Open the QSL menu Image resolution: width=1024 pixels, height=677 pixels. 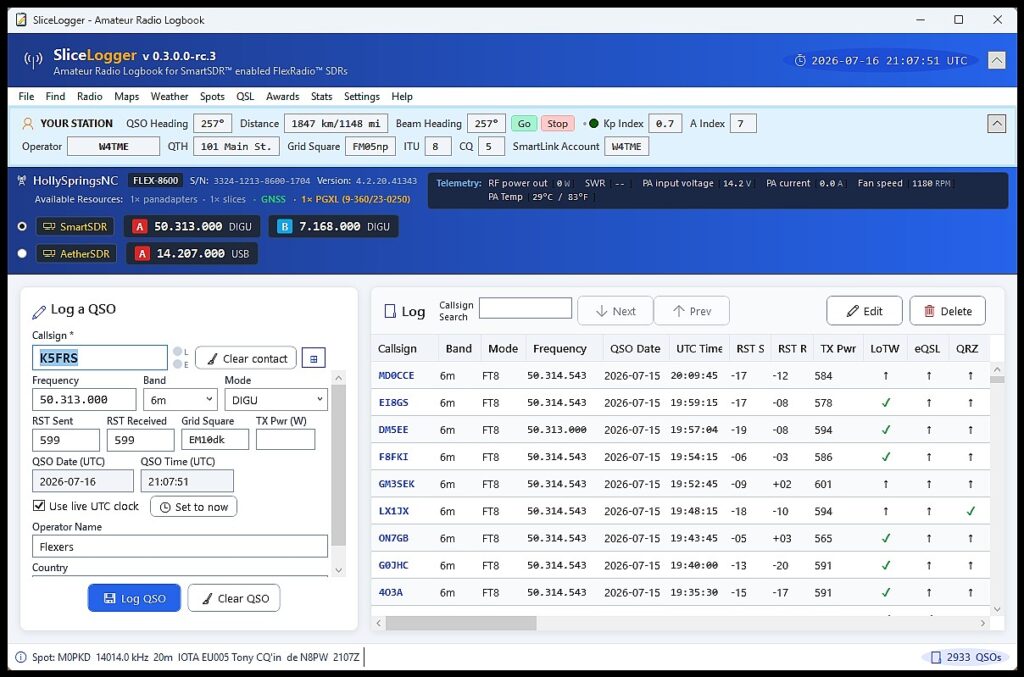point(245,96)
